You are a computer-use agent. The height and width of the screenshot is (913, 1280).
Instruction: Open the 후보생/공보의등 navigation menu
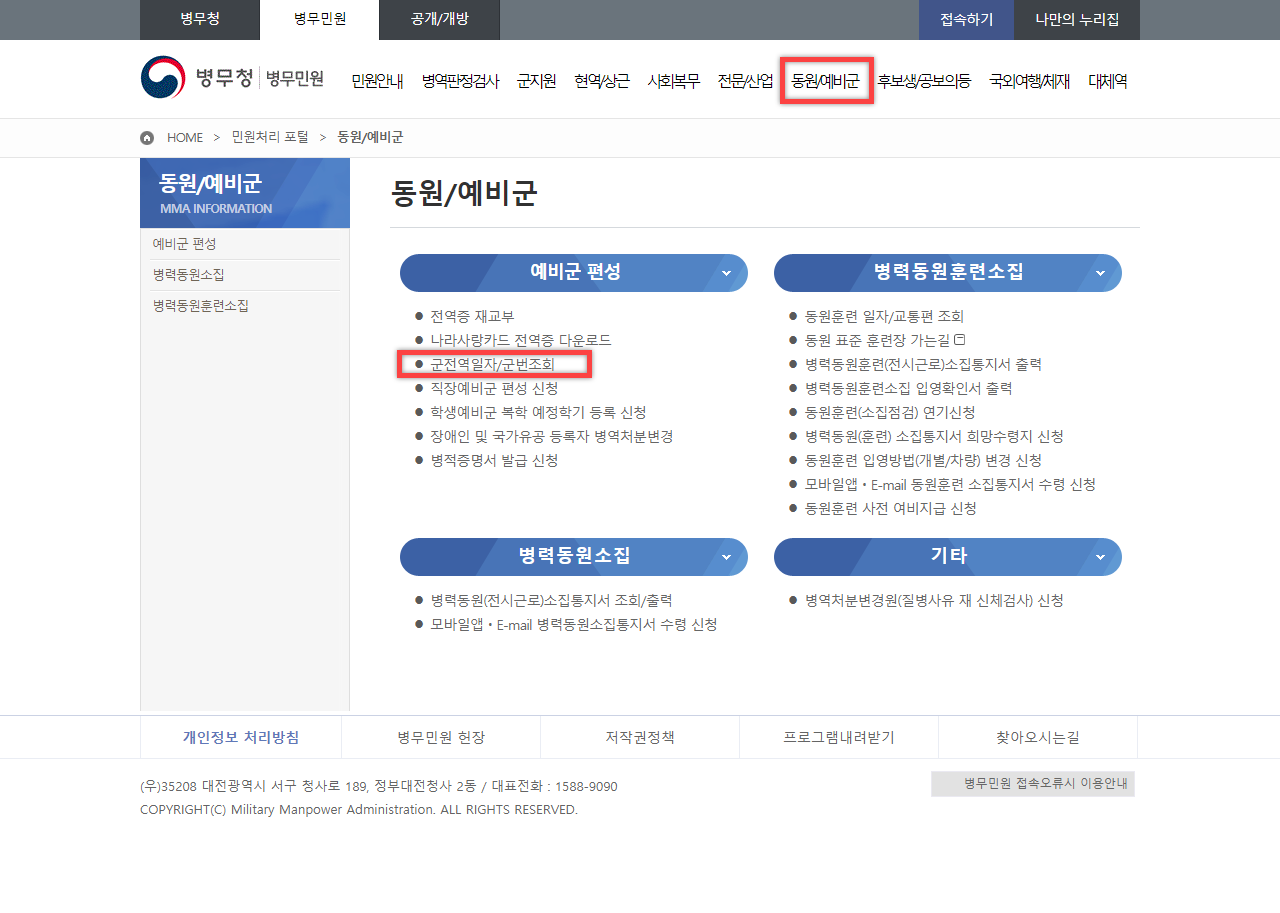[x=924, y=82]
